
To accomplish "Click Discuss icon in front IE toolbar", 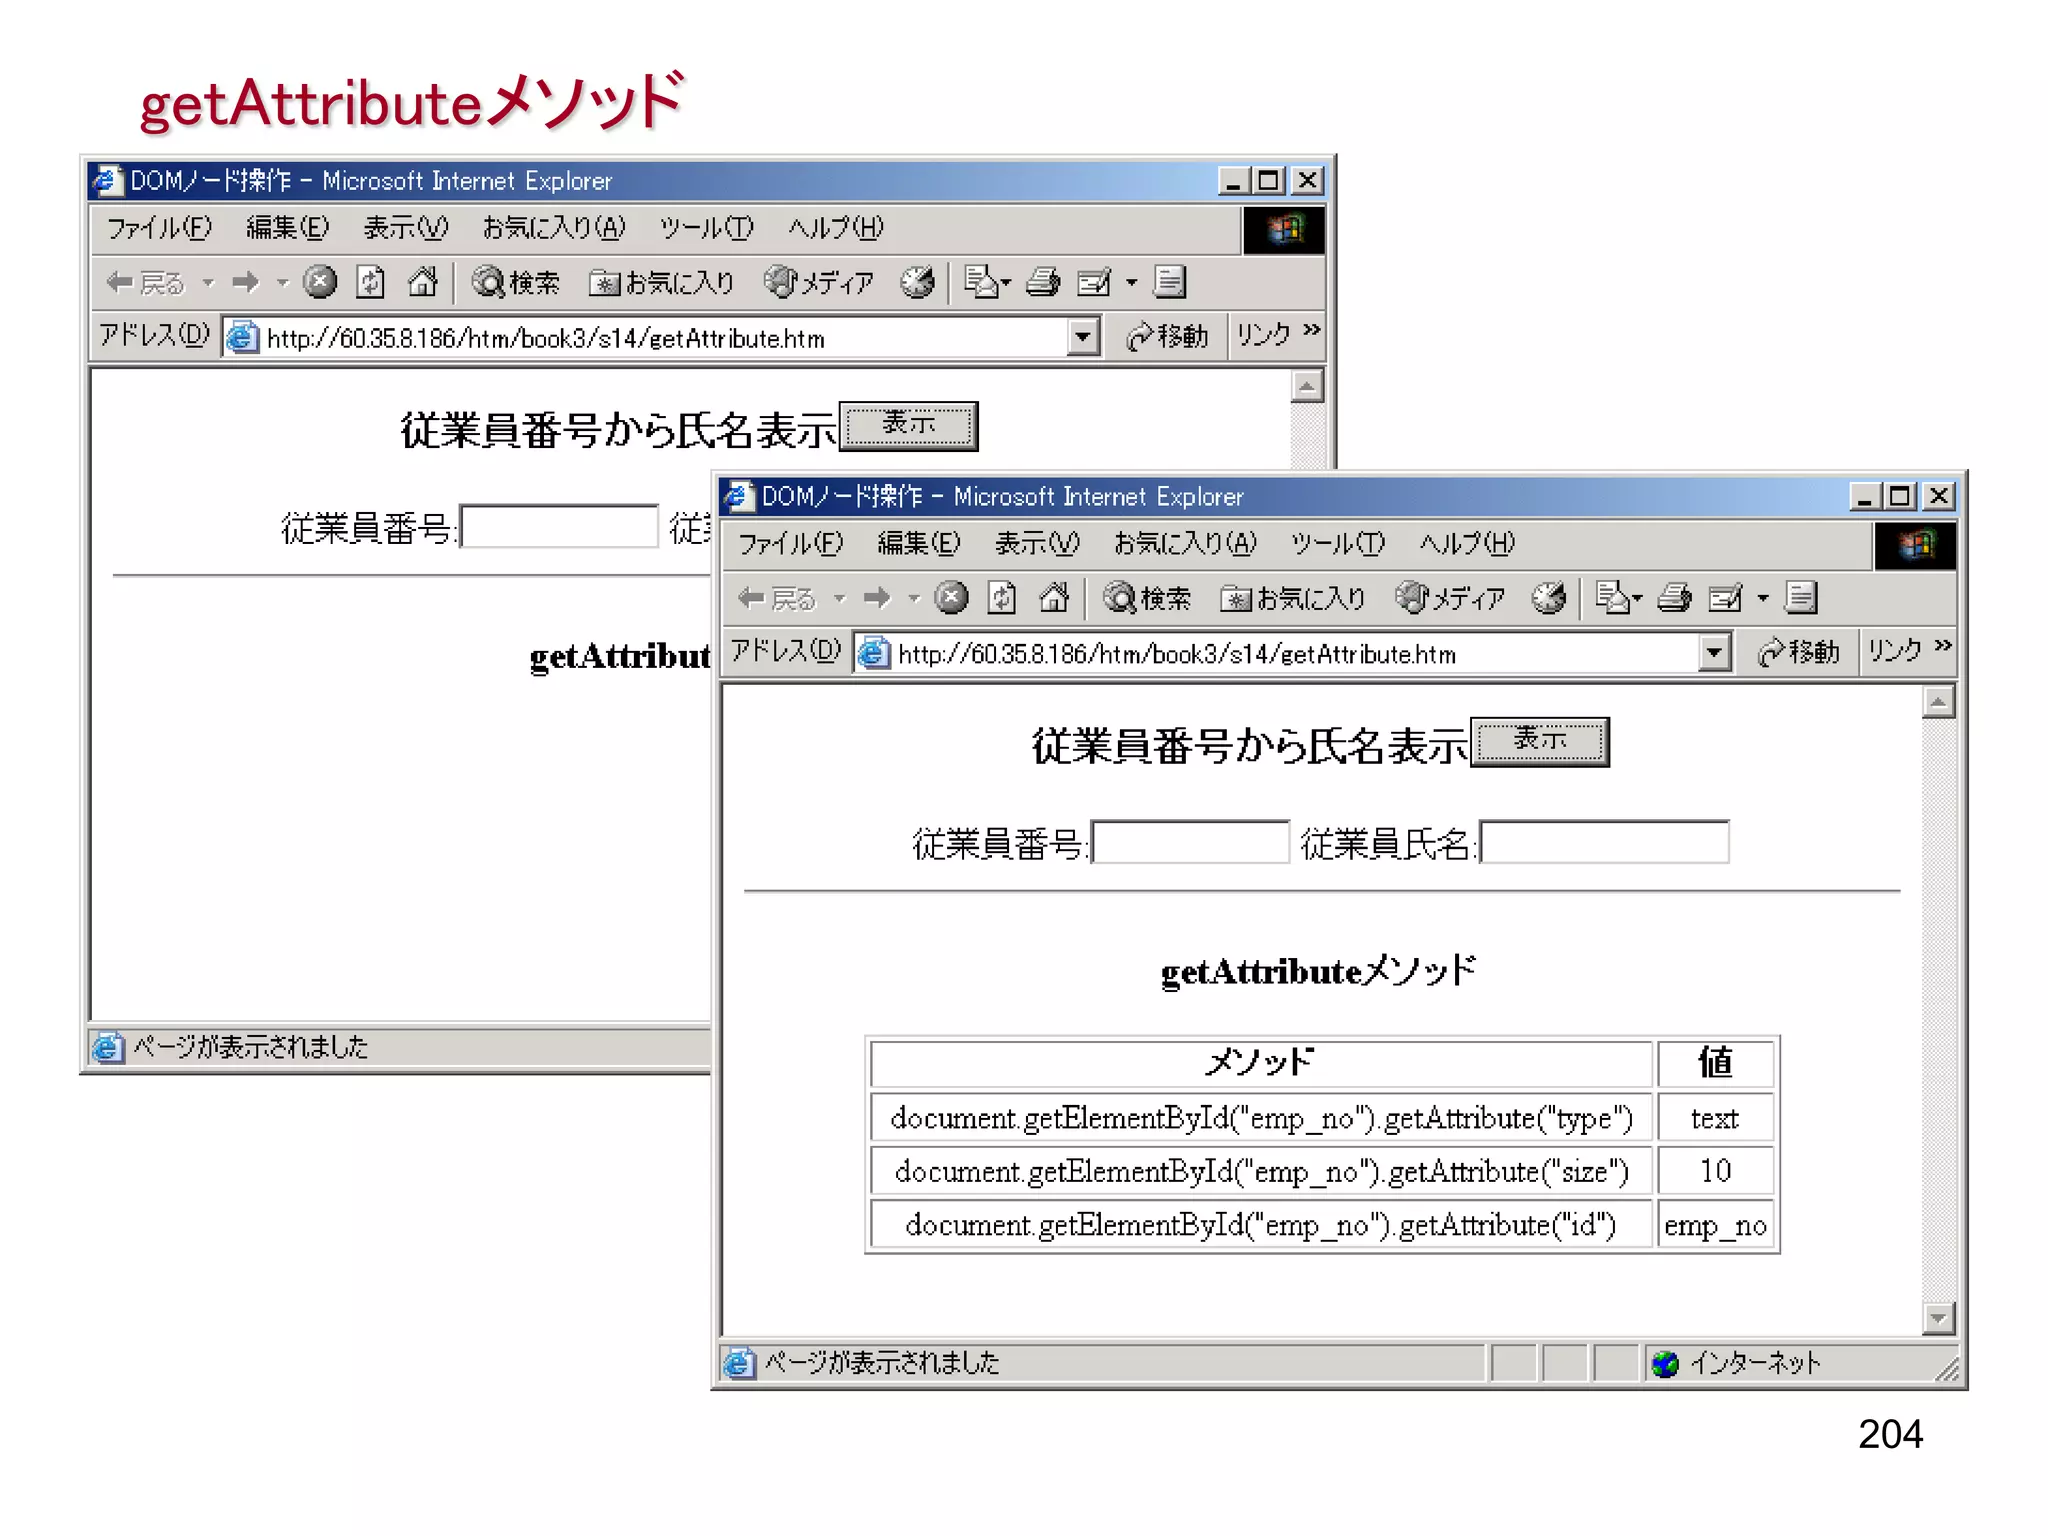I will 1801,598.
